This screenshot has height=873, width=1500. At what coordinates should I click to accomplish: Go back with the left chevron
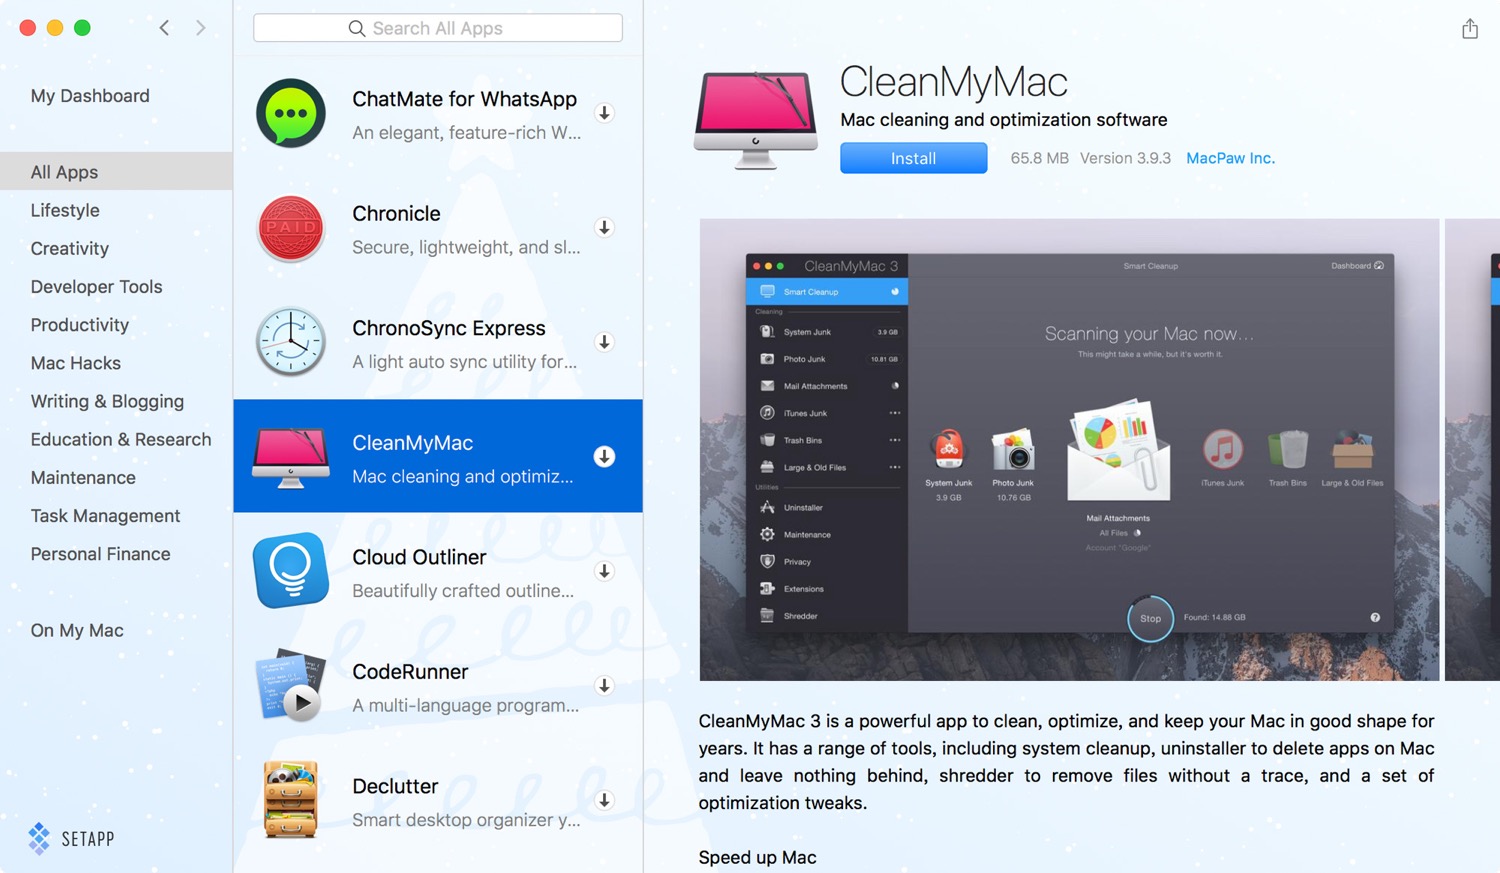point(164,28)
